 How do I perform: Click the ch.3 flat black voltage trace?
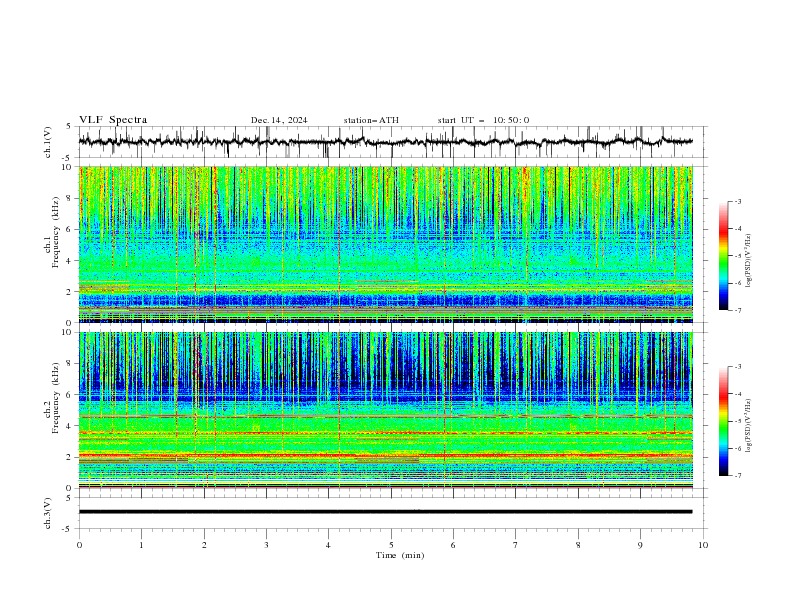(385, 512)
